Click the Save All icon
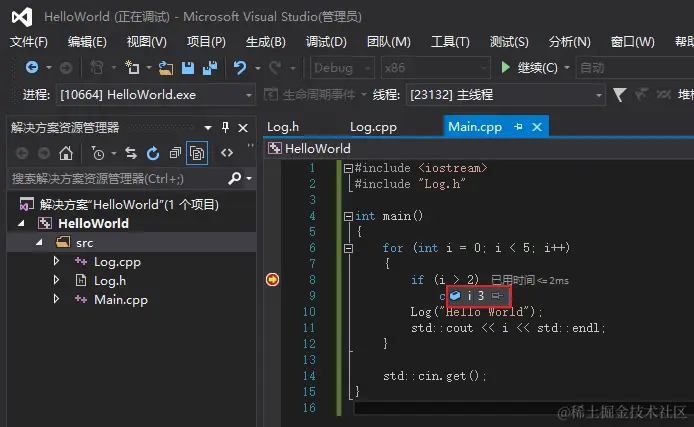This screenshot has height=427, width=694. (210, 68)
